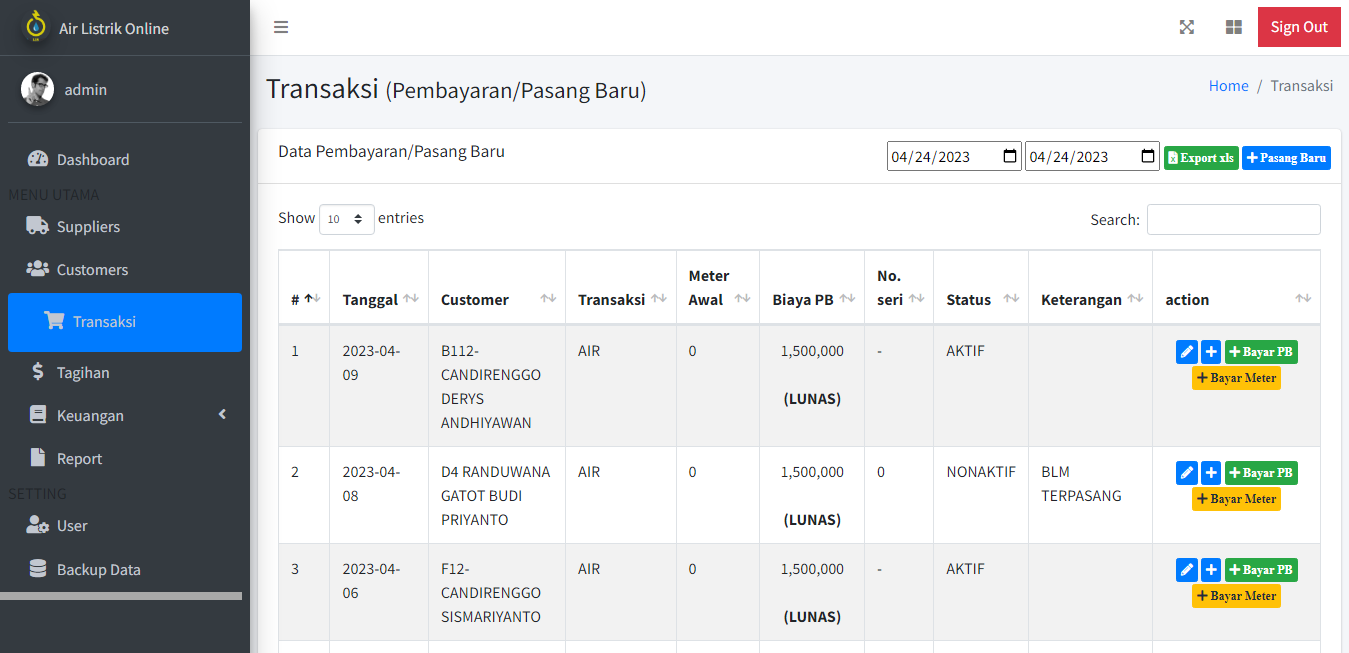Image resolution: width=1349 pixels, height=653 pixels.
Task: Toggle the sidebar with the hamburger icon
Action: tap(281, 27)
